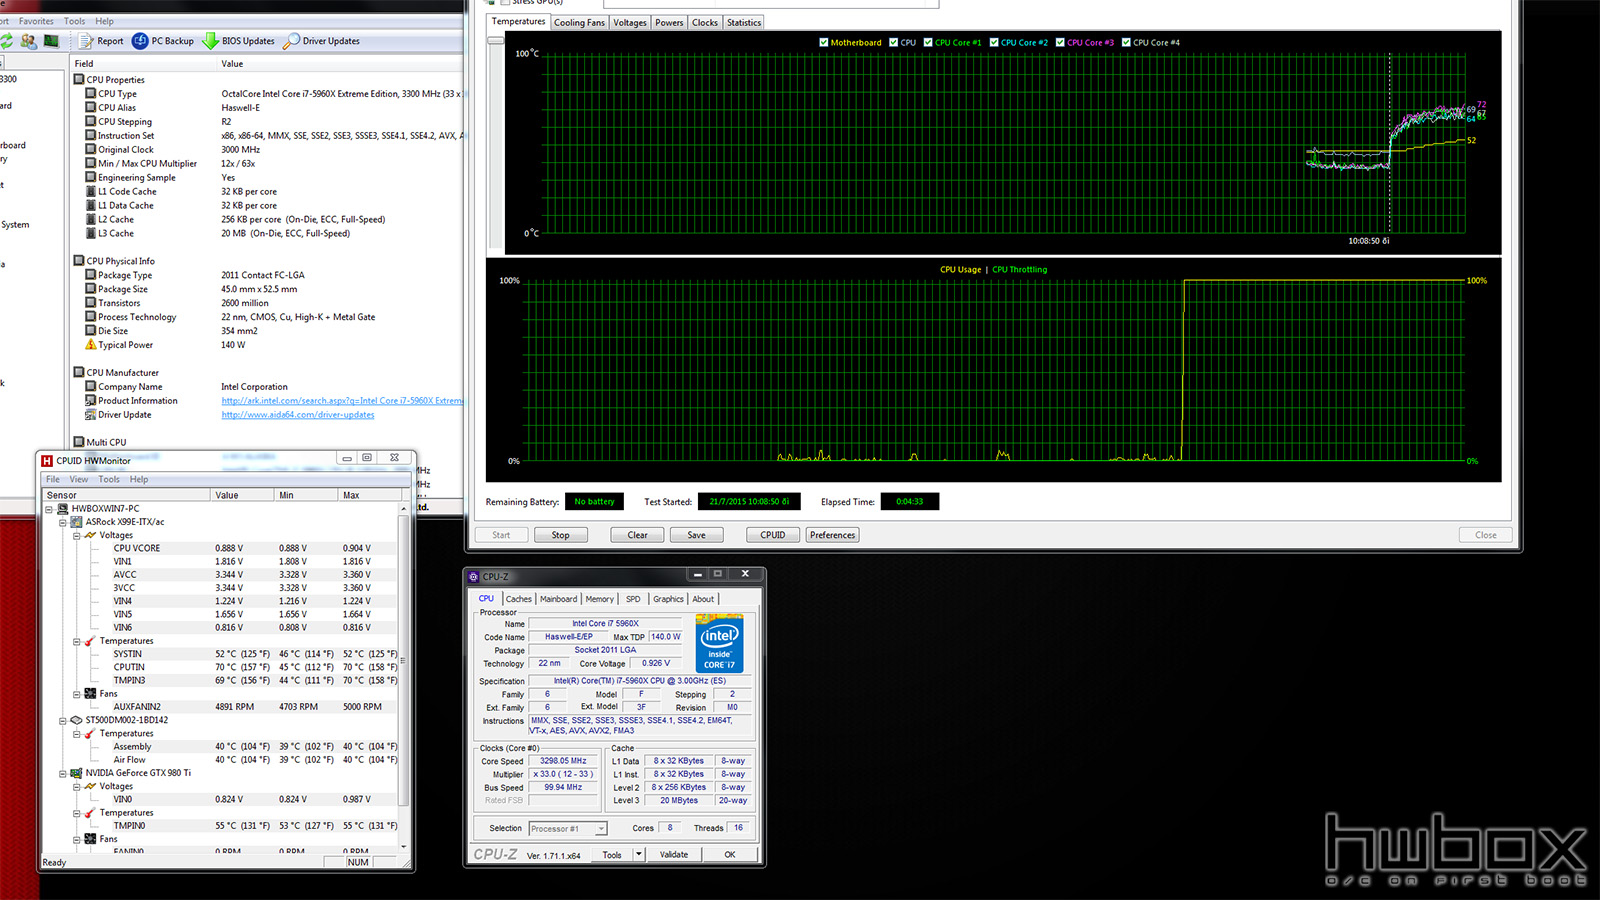Click the CPU-Z OK button
This screenshot has width=1600, height=900.
click(x=730, y=855)
